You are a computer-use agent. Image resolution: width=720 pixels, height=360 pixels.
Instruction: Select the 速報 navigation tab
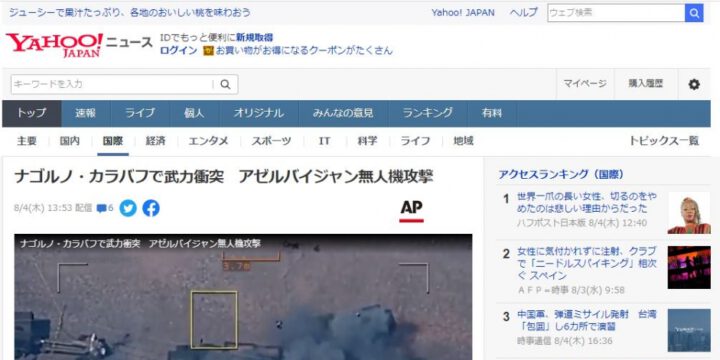coord(85,113)
